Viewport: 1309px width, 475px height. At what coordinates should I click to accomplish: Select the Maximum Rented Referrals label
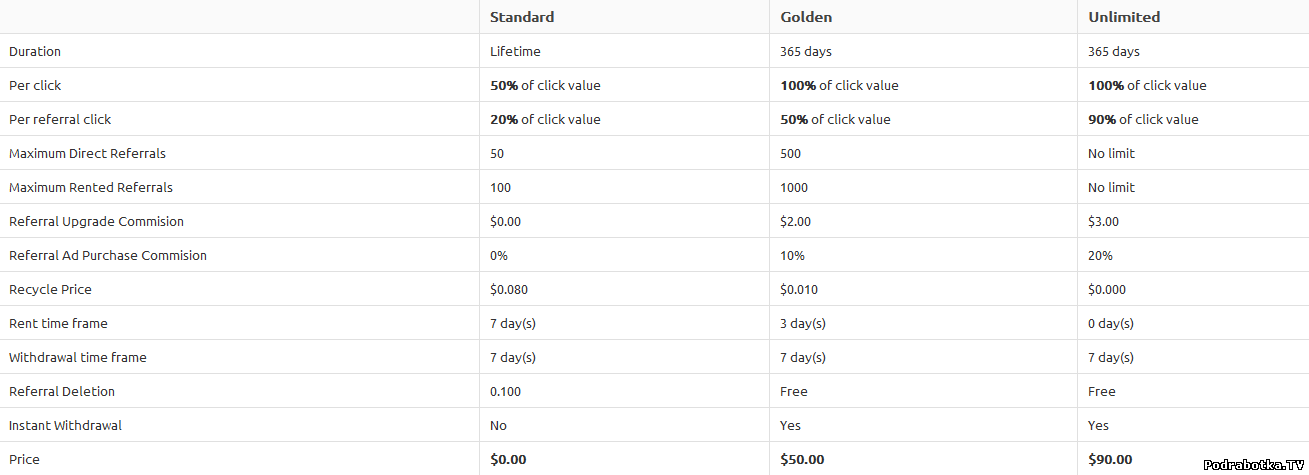91,187
